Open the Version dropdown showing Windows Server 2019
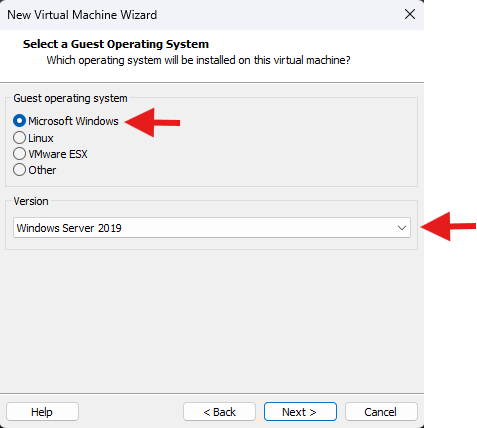Screen dimensions: 477x428 point(212,228)
